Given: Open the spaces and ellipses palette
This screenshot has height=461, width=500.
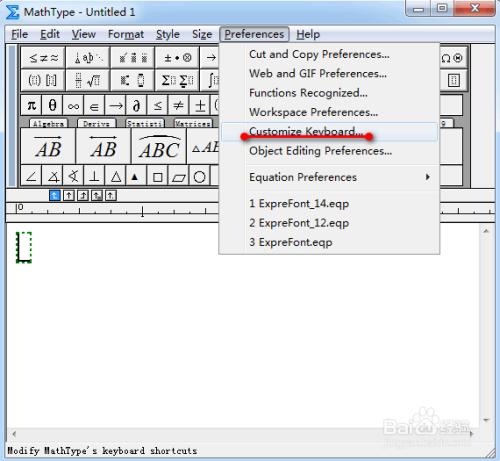Looking at the screenshot, I should tap(88, 58).
